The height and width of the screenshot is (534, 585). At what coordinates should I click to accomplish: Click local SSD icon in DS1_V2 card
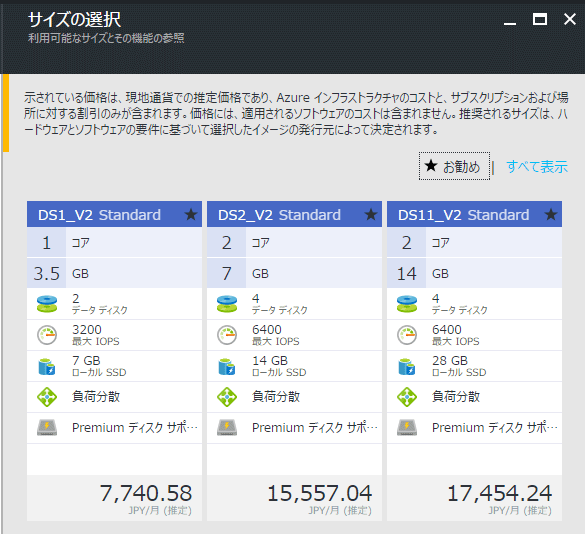coord(47,366)
